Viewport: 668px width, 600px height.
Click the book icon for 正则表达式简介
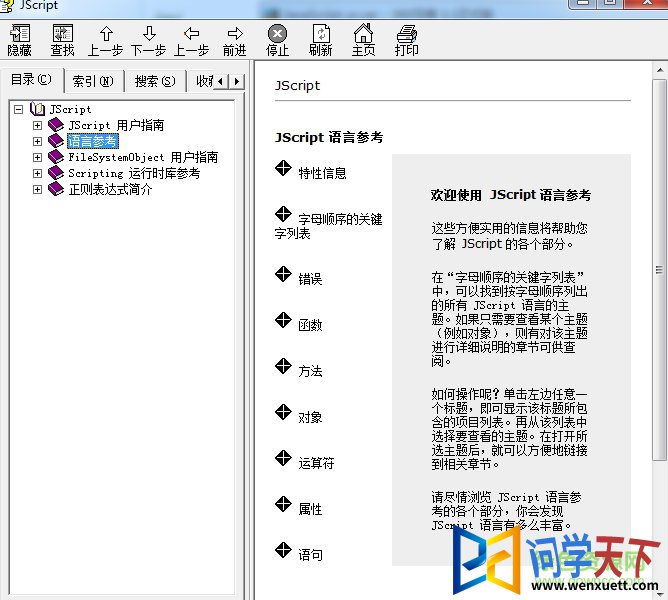coord(56,189)
